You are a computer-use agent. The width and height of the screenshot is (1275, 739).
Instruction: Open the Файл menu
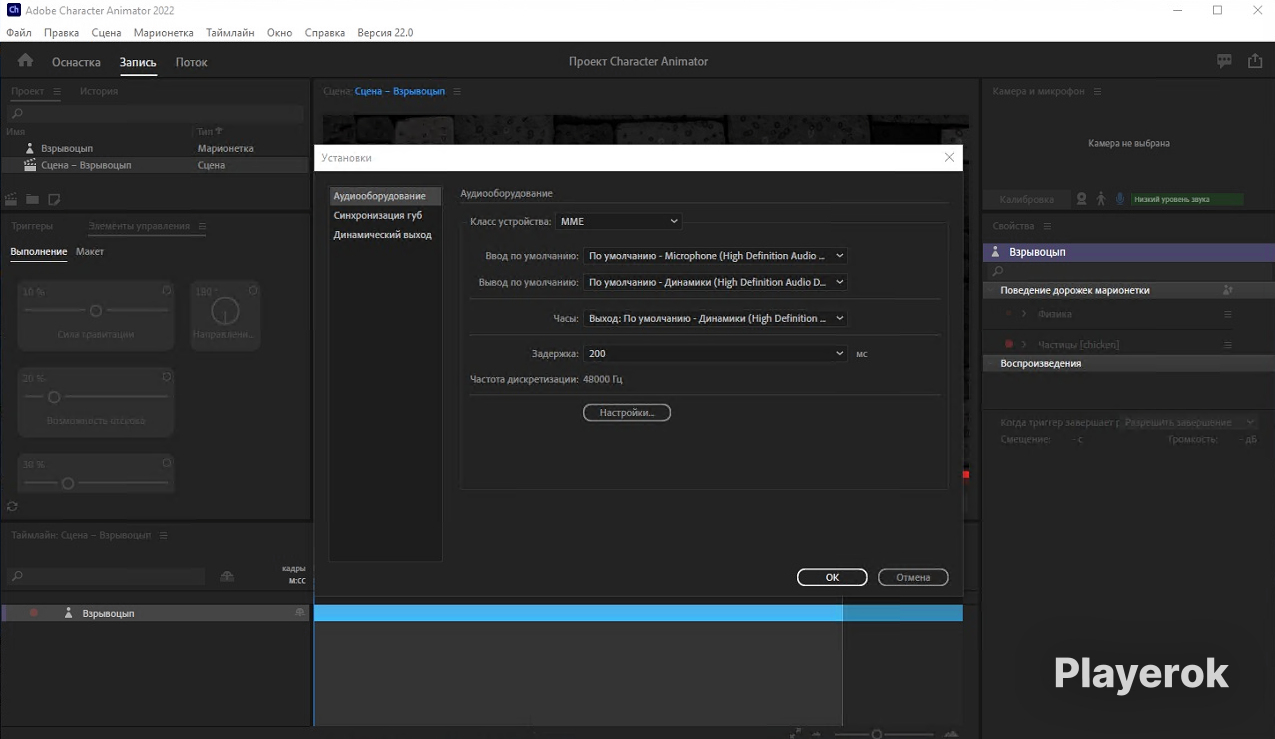[x=18, y=33]
